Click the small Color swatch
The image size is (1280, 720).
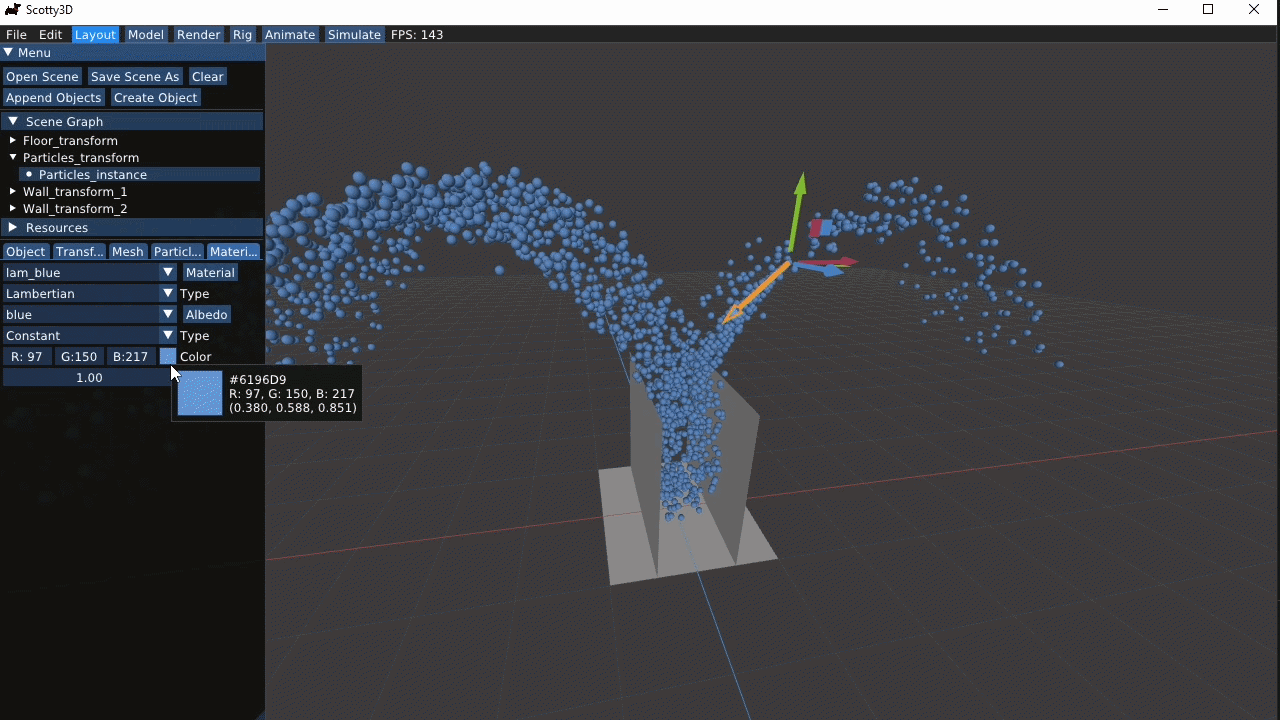[x=168, y=357]
